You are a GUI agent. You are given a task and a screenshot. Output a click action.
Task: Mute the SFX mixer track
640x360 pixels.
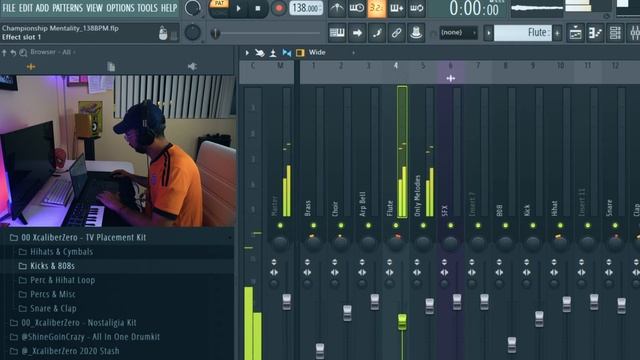pos(451,225)
